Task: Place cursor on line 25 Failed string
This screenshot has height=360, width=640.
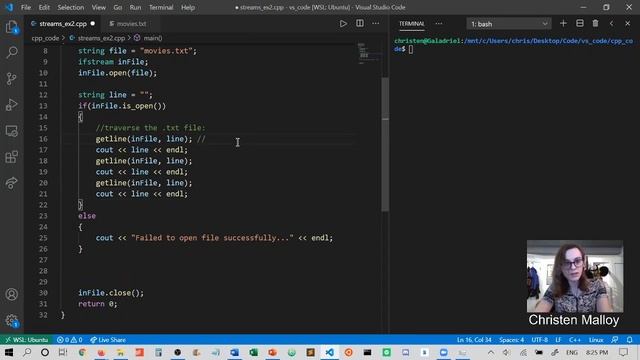Action: tap(212, 238)
